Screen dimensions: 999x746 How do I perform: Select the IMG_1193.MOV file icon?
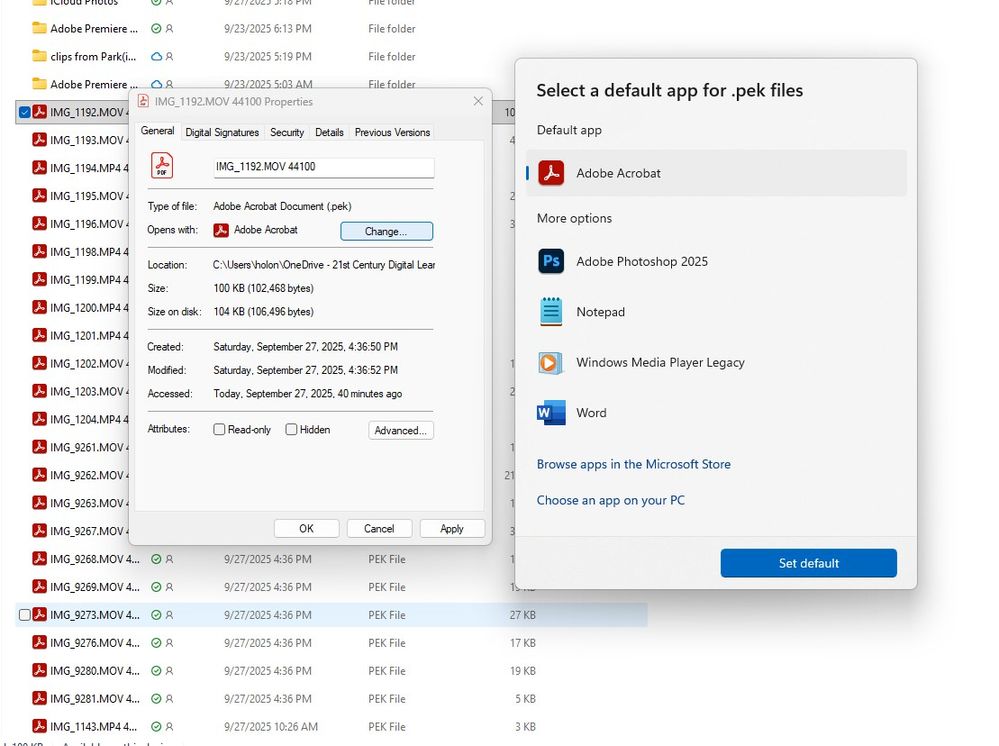tap(40, 140)
